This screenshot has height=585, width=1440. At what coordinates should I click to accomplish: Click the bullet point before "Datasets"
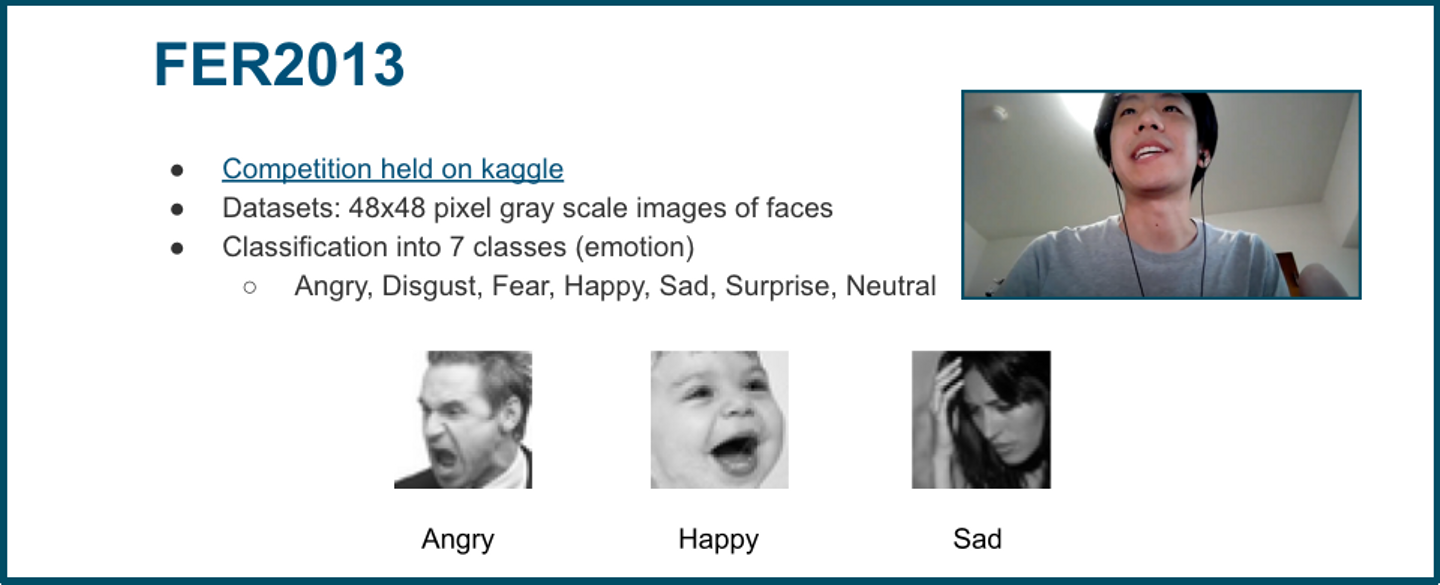point(177,209)
